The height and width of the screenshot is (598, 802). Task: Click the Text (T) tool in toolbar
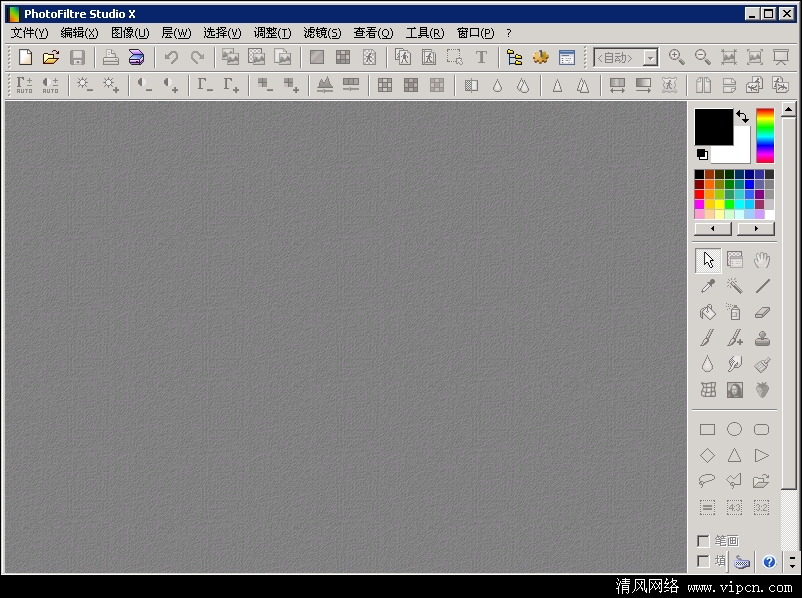(481, 57)
